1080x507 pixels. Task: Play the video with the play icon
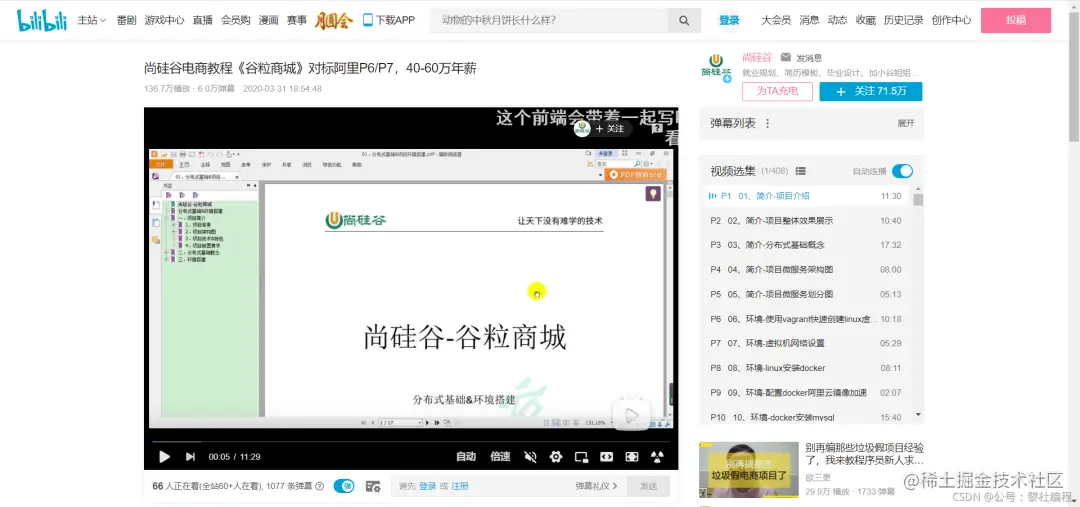(x=164, y=456)
